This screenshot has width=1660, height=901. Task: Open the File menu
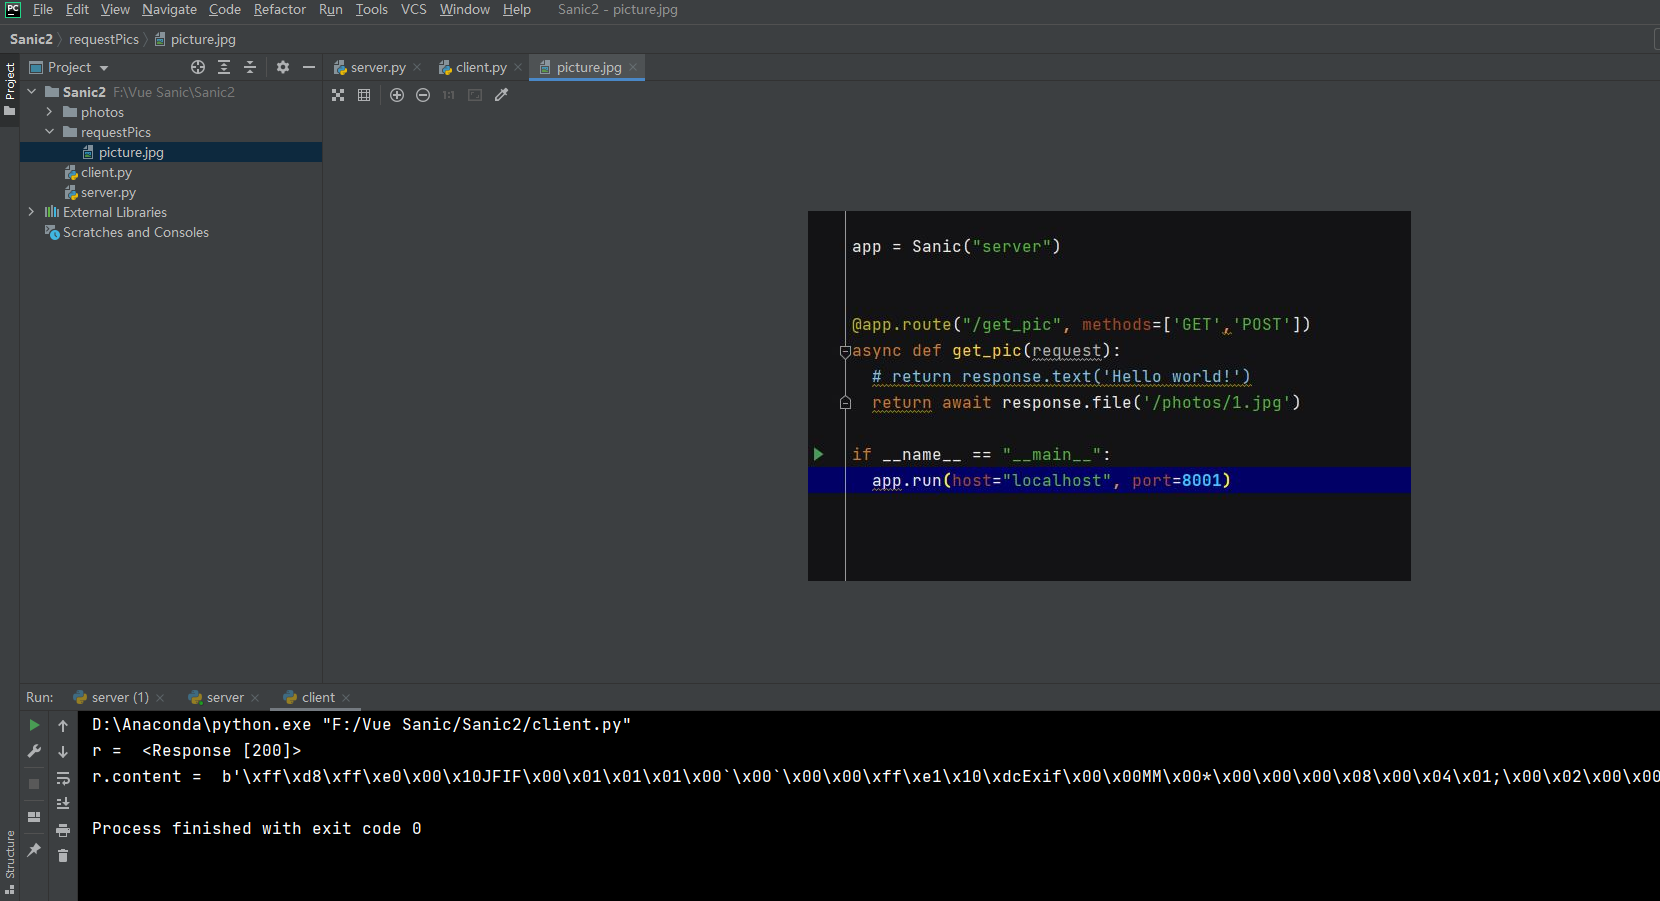43,9
